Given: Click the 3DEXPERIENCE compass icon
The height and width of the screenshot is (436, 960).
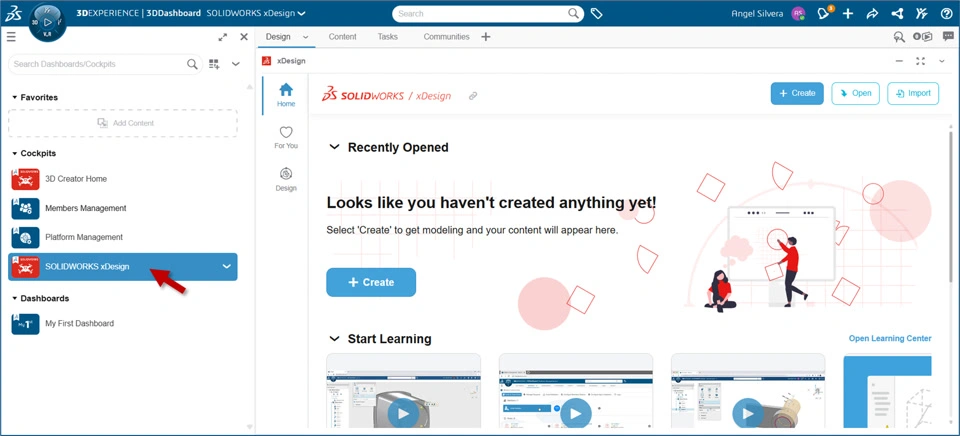Looking at the screenshot, I should click(47, 22).
